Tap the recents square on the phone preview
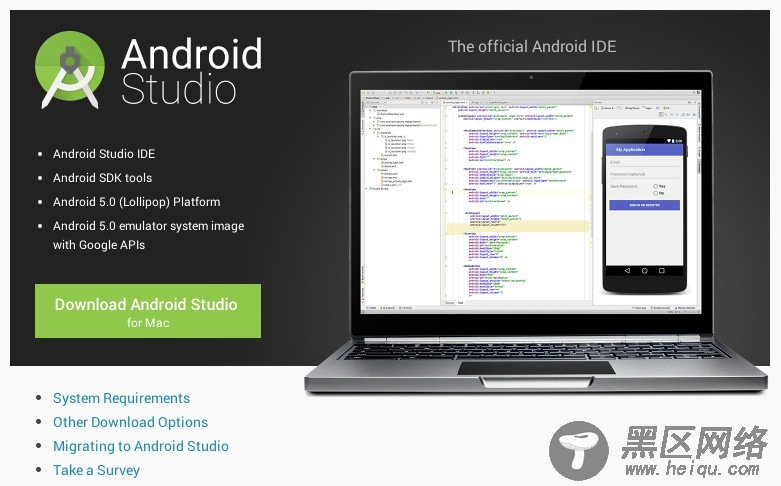 pos(661,270)
